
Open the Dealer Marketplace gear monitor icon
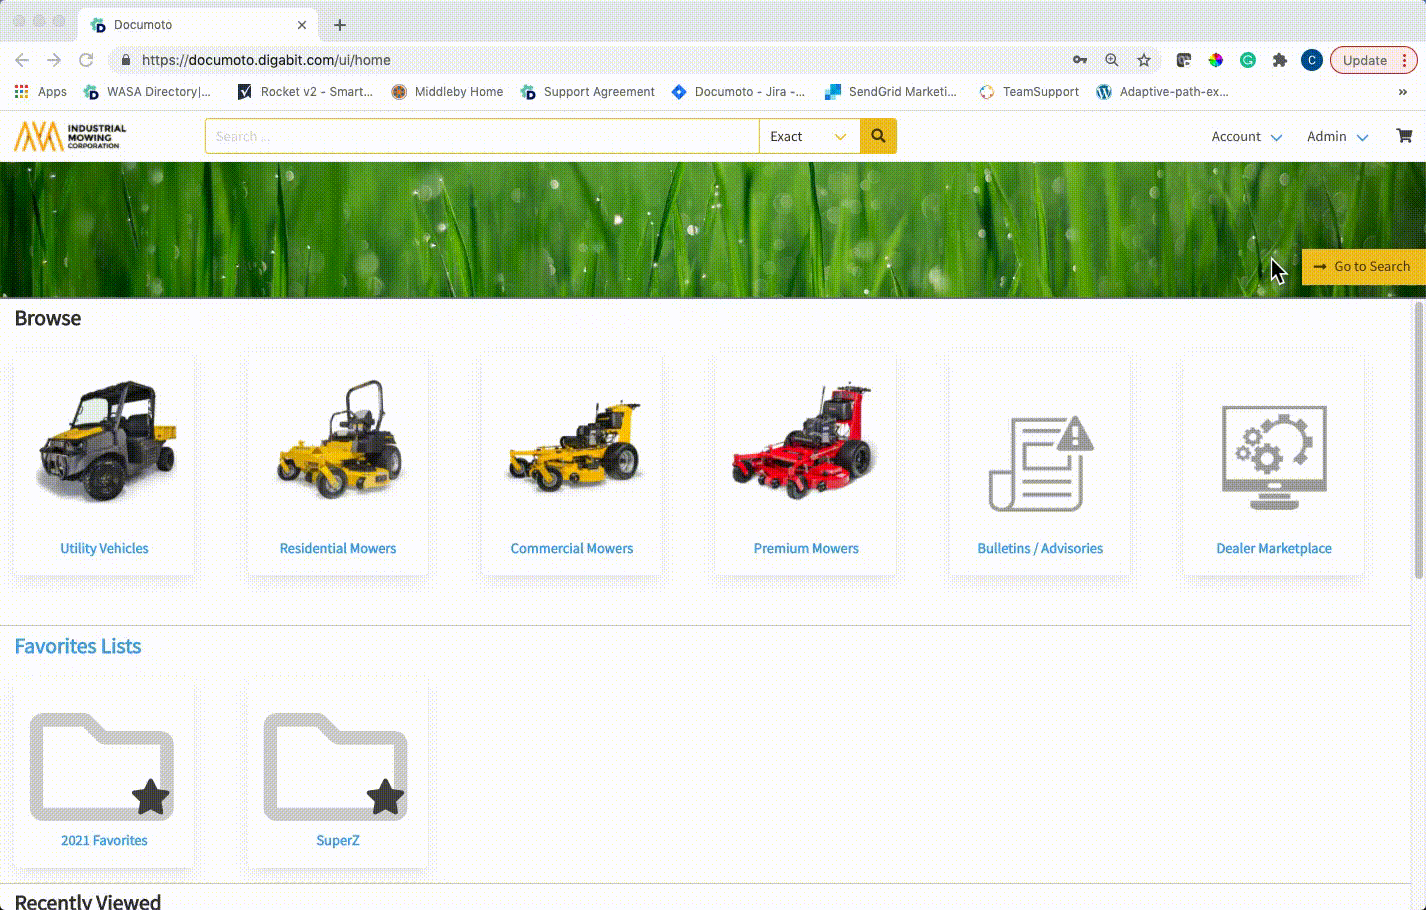coord(1274,457)
